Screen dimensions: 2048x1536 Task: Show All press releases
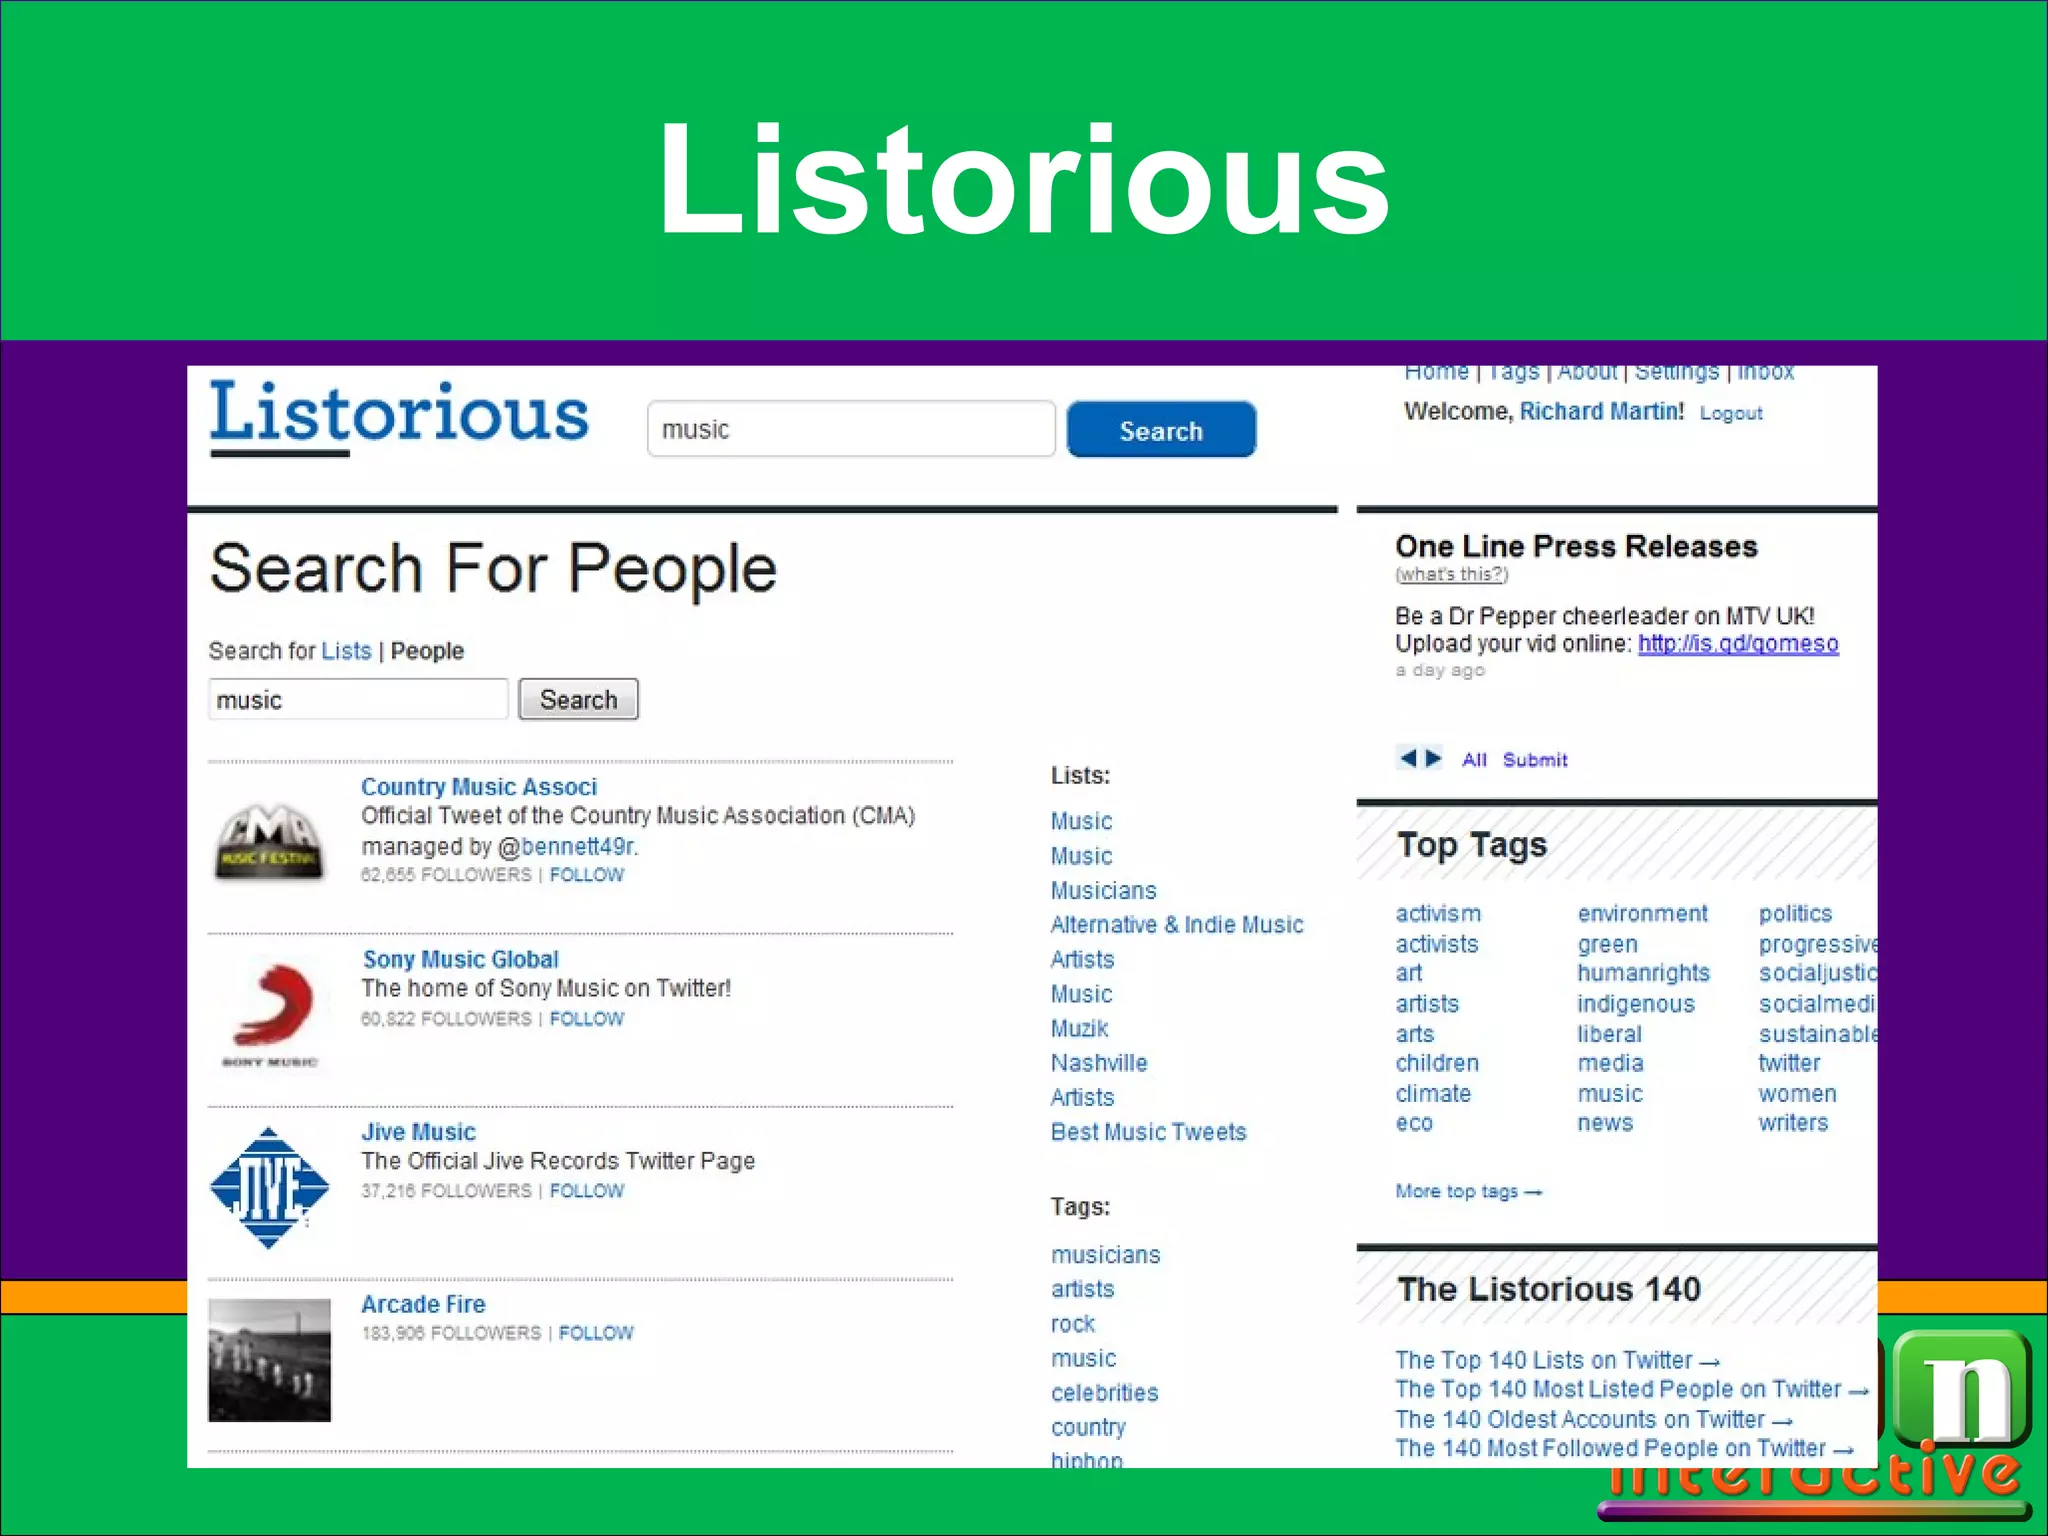pos(1474,760)
